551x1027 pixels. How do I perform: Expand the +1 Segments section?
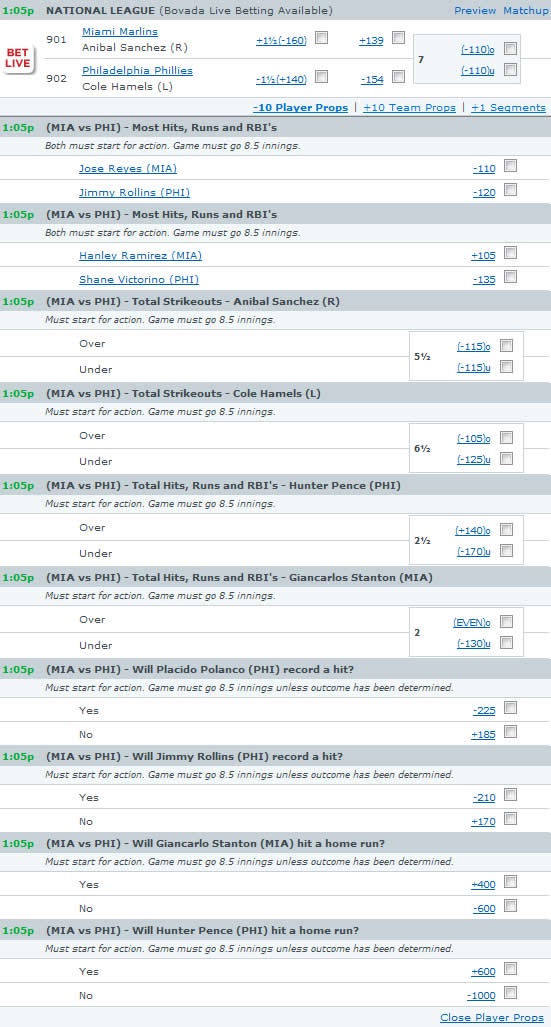tap(508, 107)
